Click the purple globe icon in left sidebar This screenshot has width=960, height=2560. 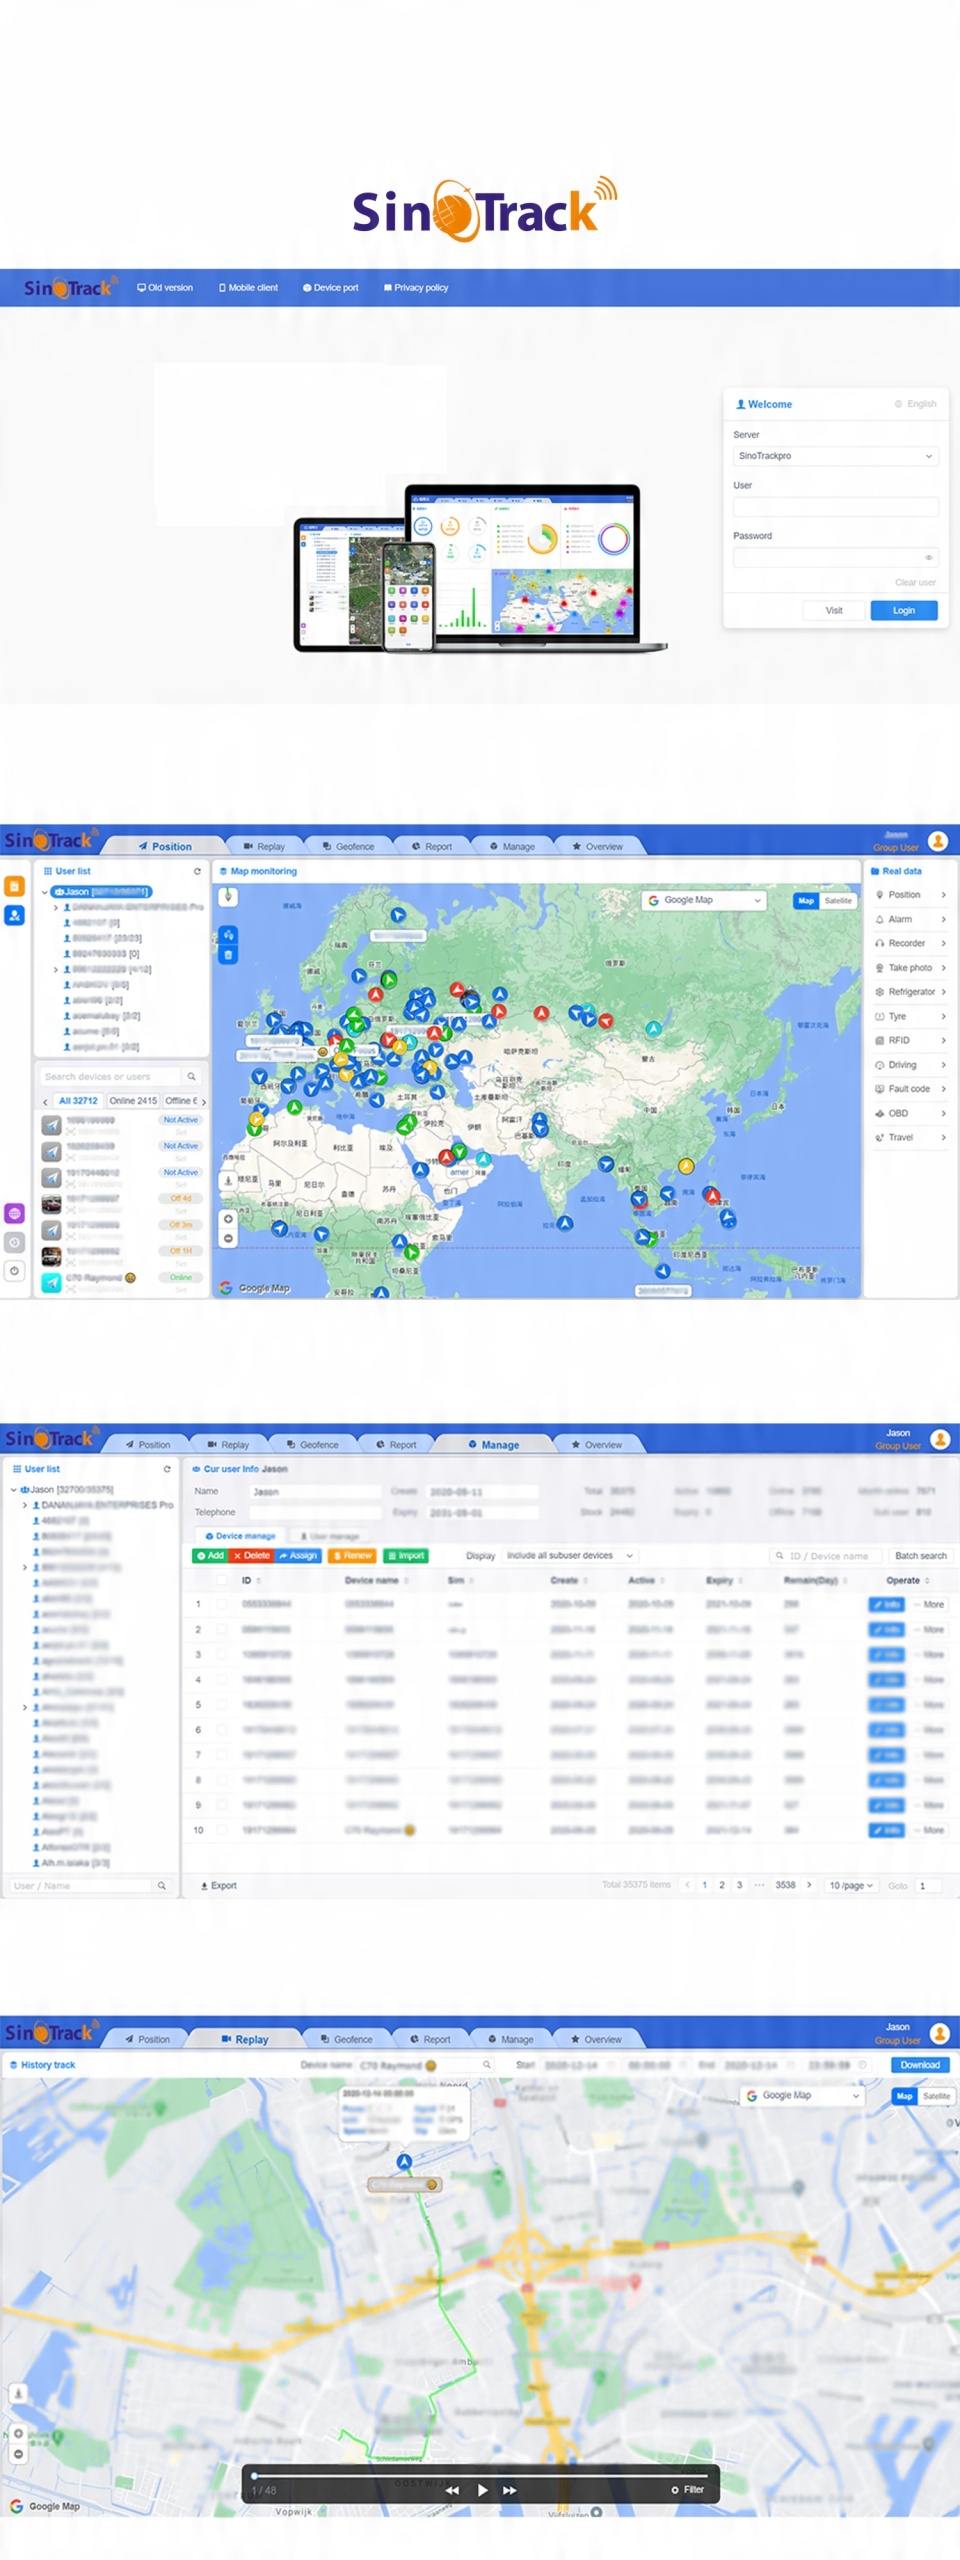click(14, 1213)
